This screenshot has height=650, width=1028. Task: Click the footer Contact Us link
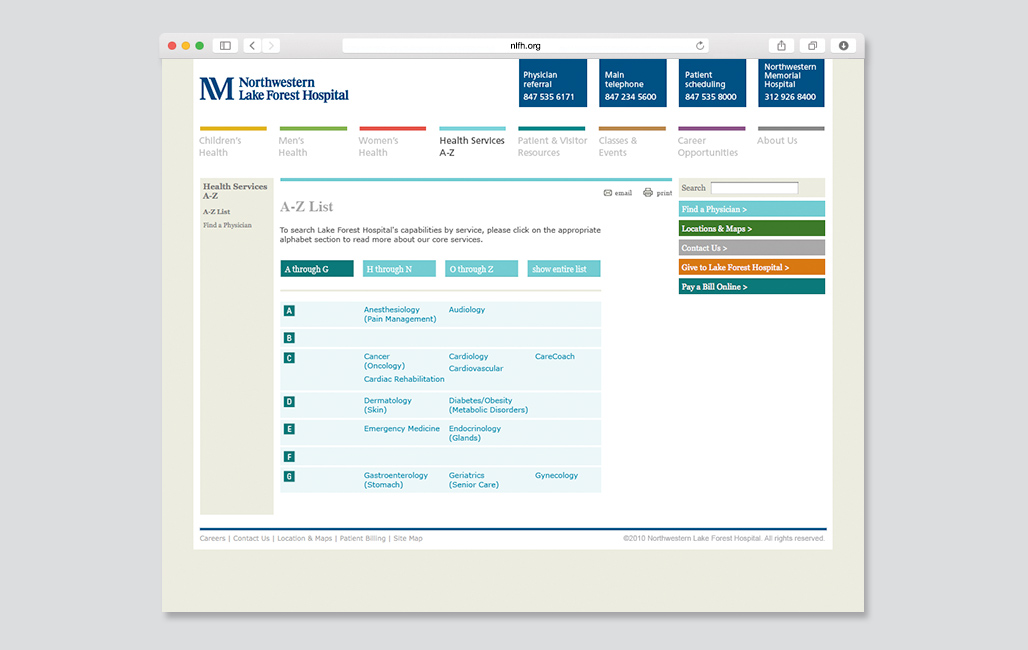tap(251, 538)
